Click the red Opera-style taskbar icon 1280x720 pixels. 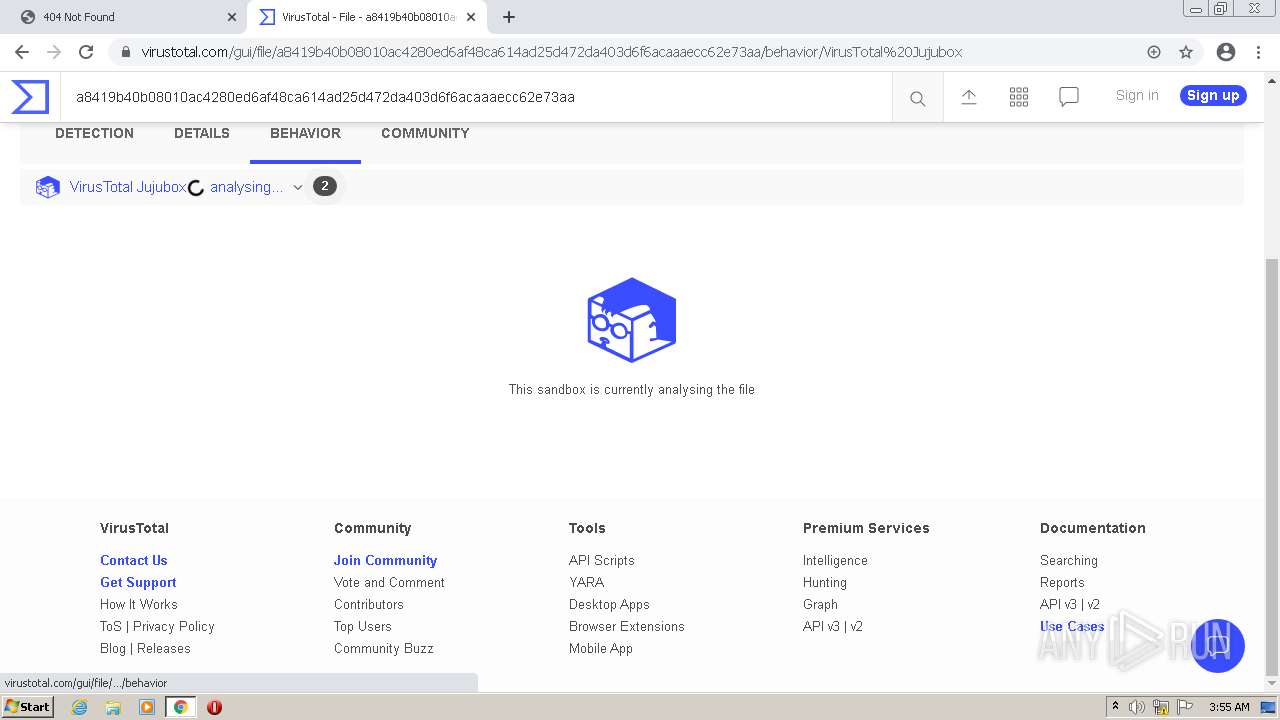214,707
